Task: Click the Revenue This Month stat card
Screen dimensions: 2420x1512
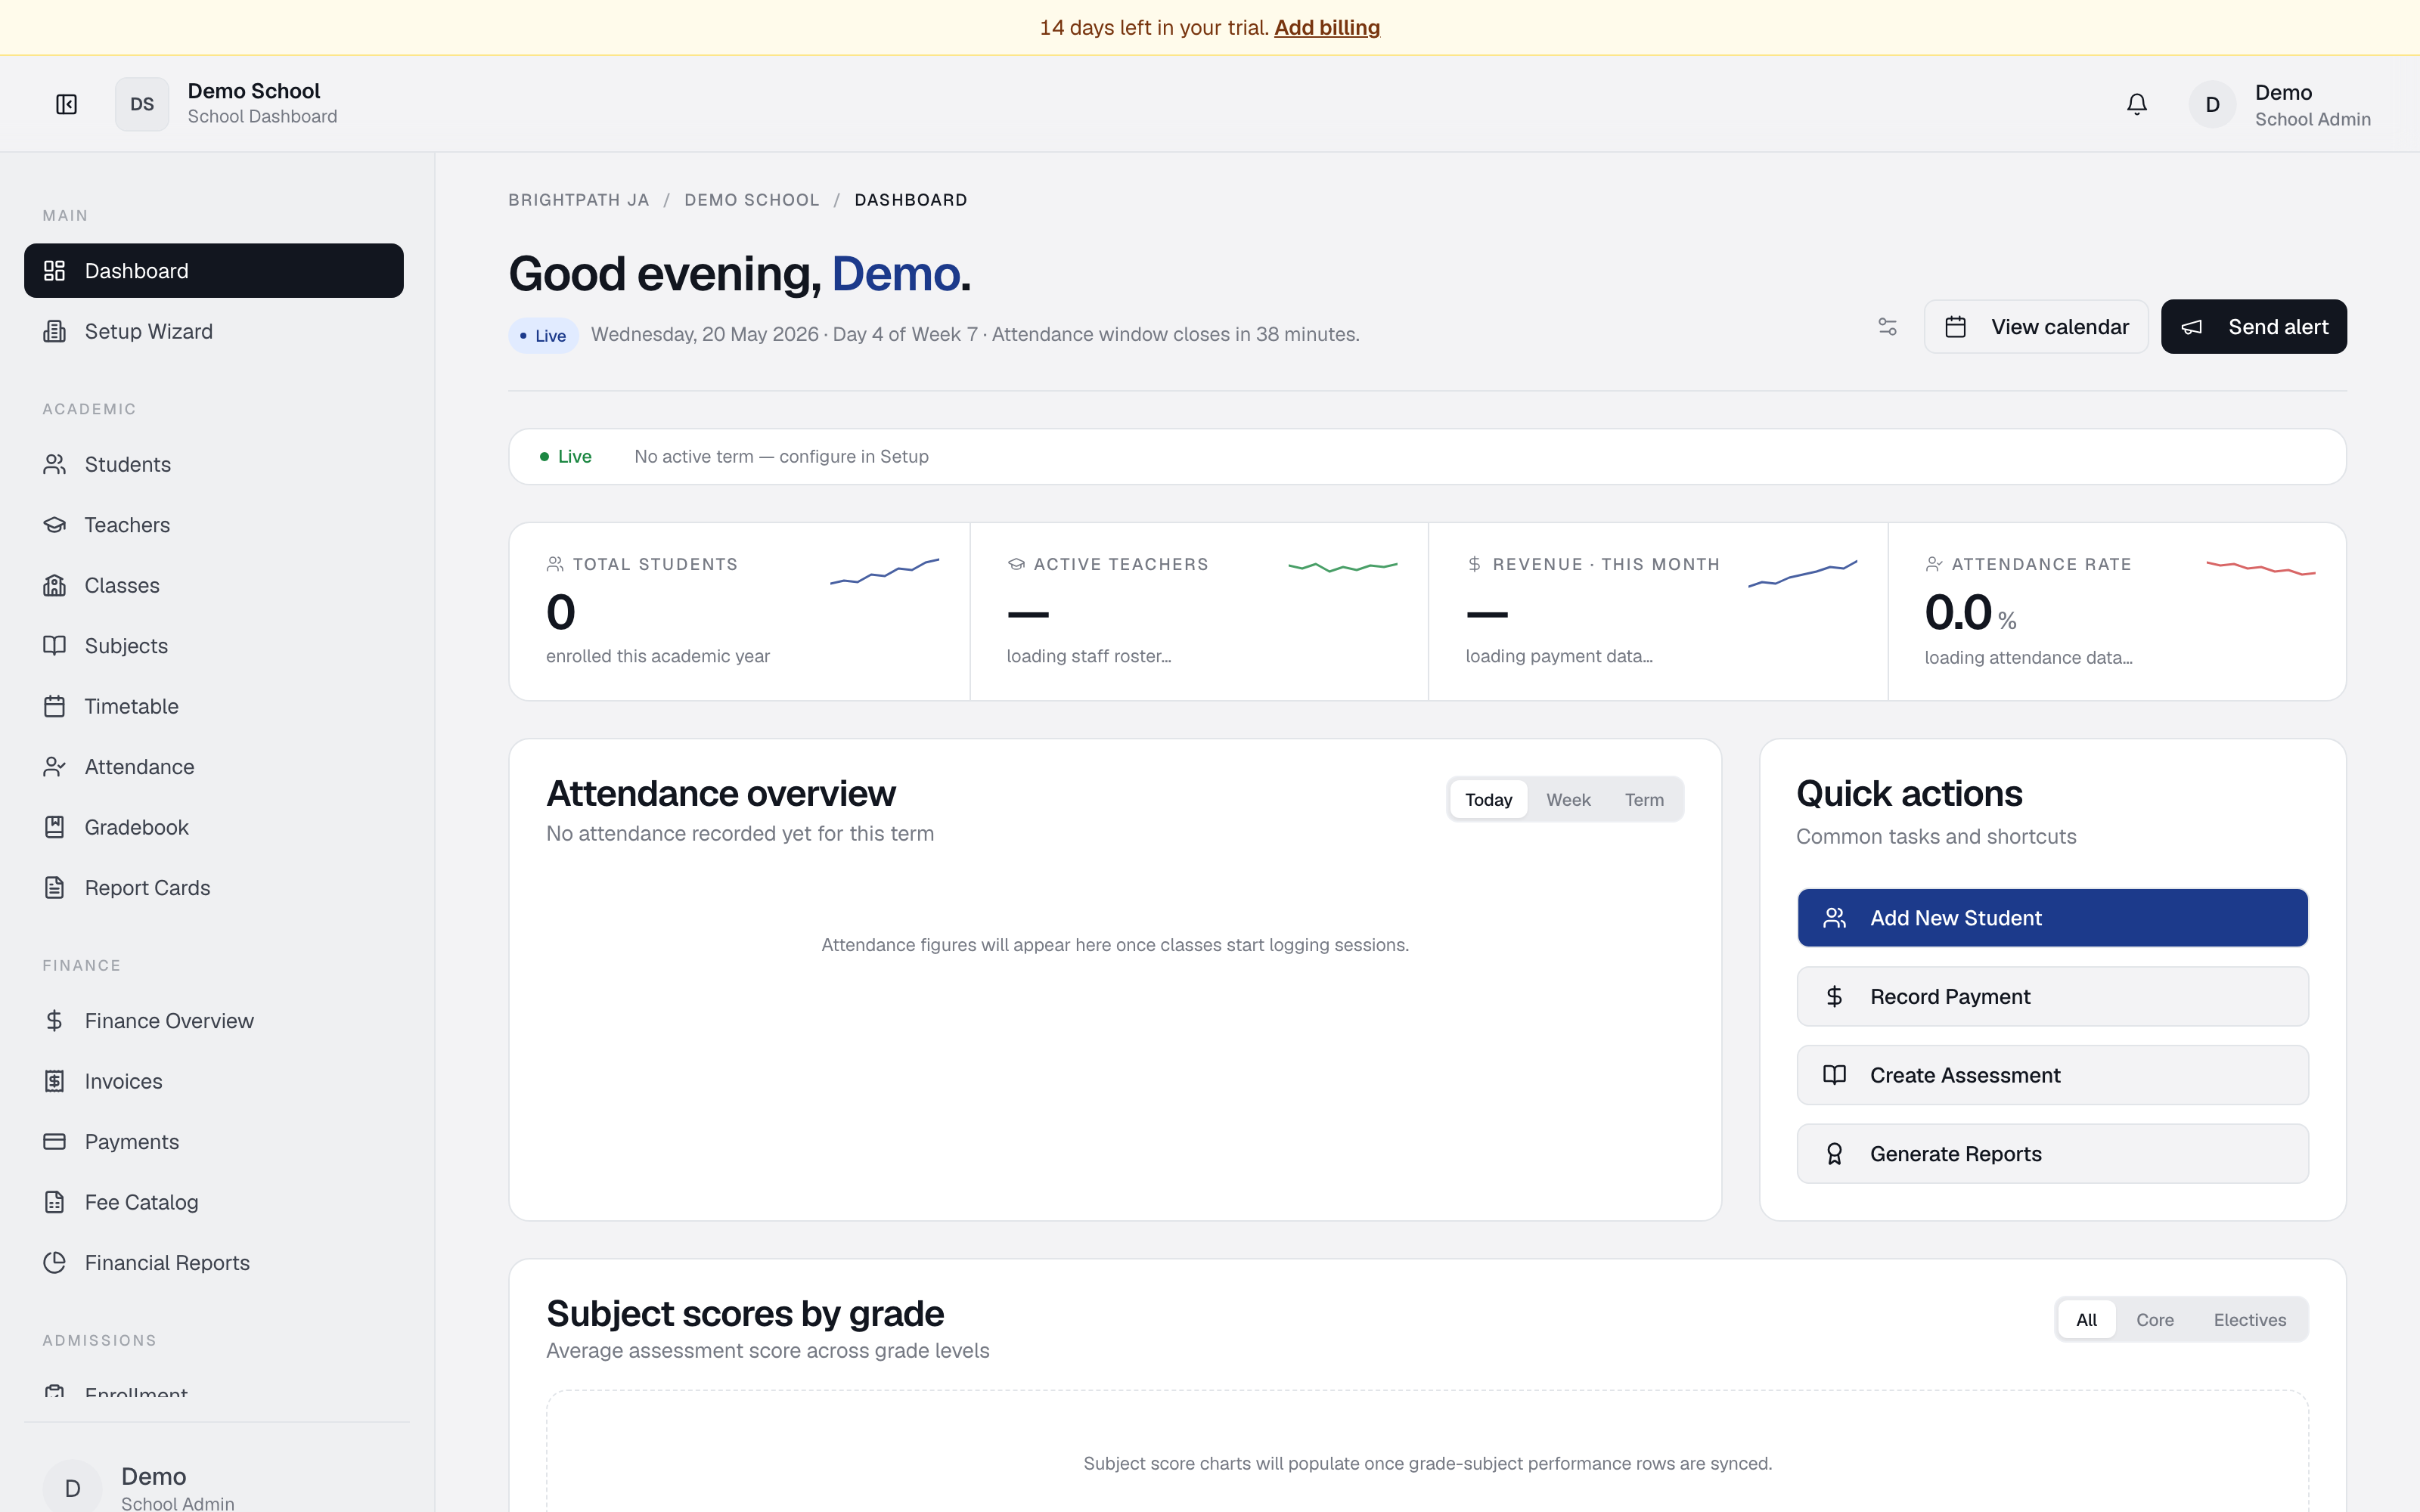Action: click(1658, 611)
